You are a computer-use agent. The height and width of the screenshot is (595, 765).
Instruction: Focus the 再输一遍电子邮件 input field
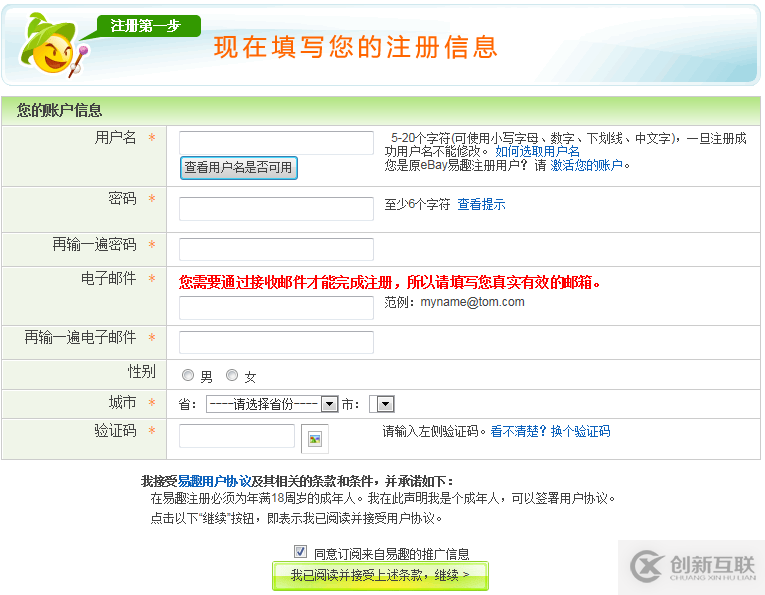[276, 342]
